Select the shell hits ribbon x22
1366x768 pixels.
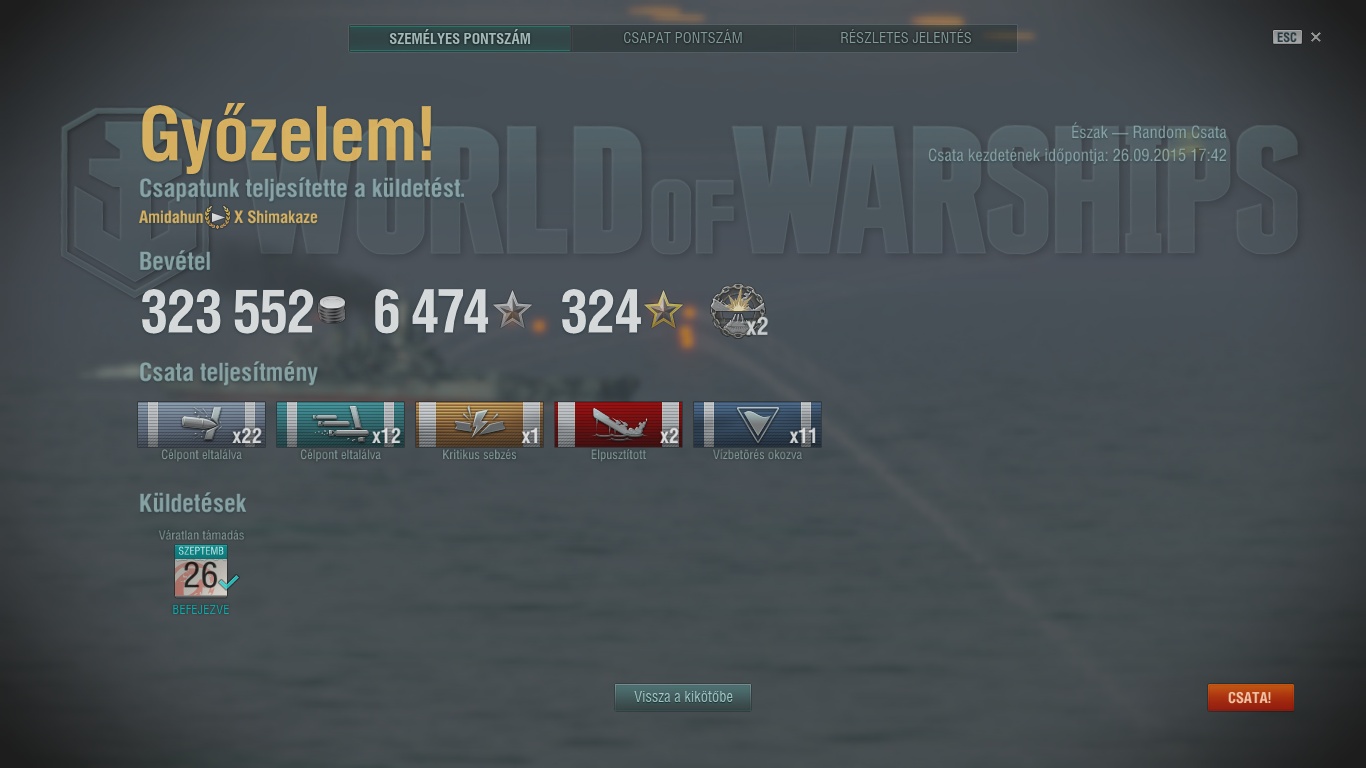201,425
